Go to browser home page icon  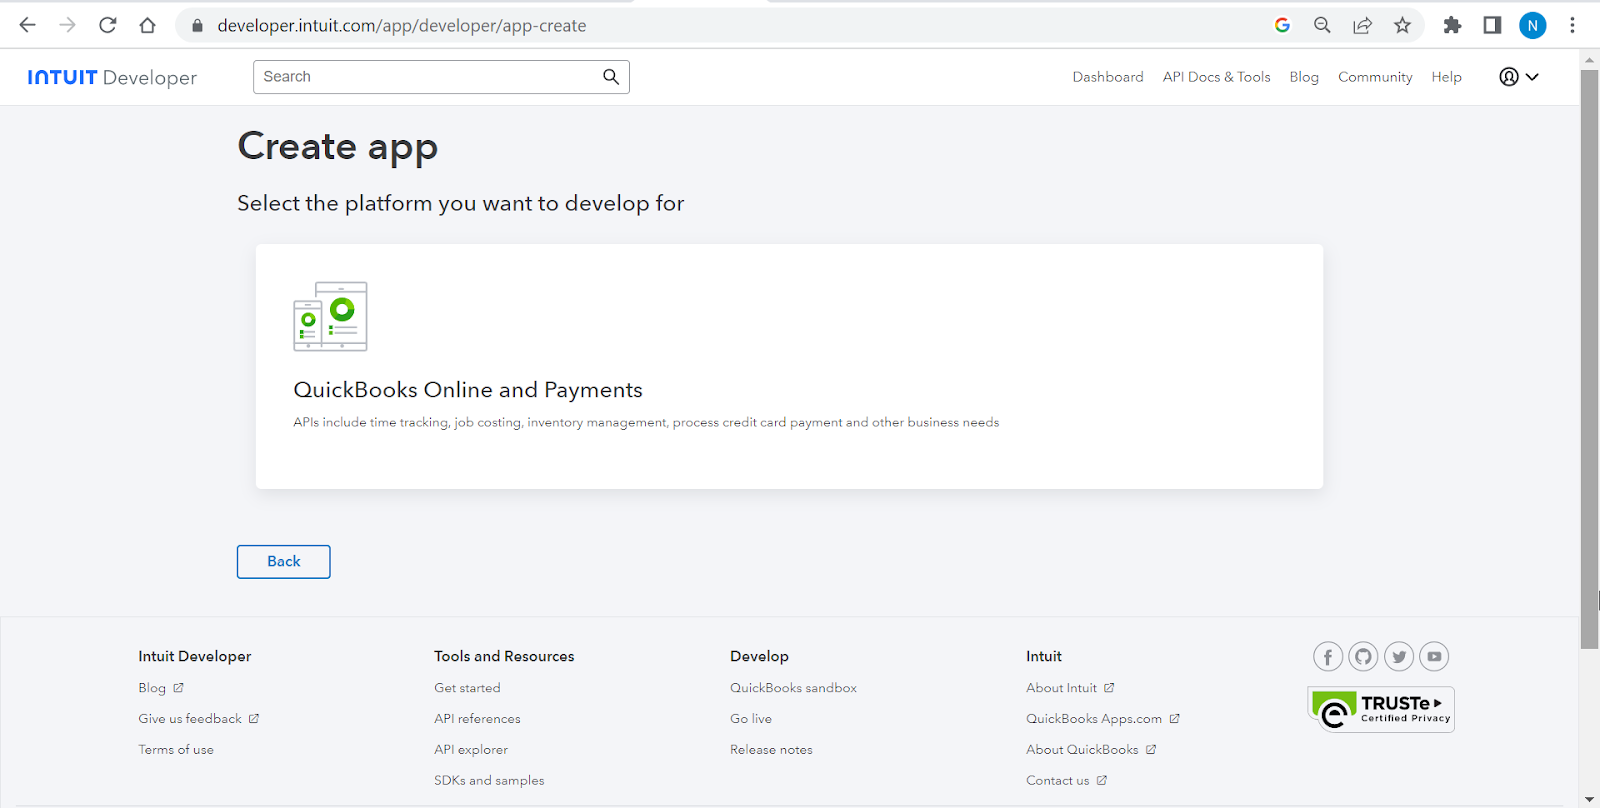(x=147, y=25)
